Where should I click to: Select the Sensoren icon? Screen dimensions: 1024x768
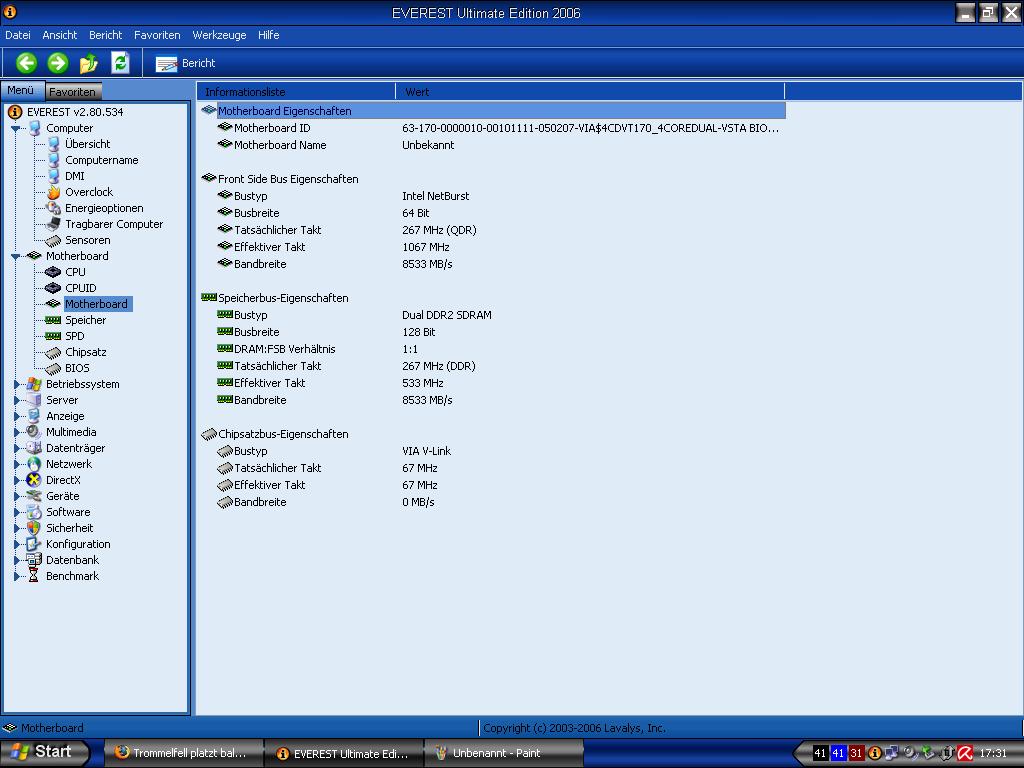(54, 241)
